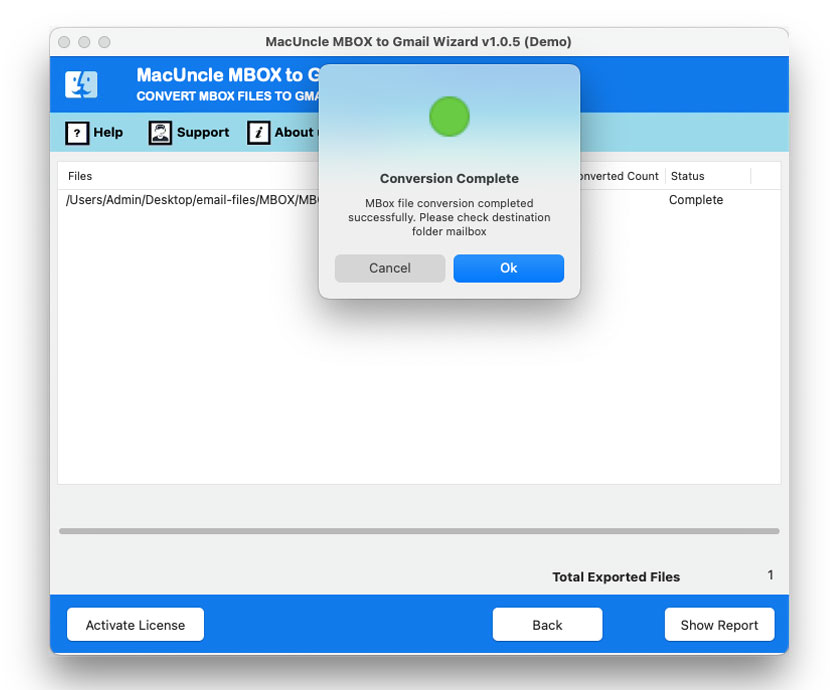Select the /Users/Admin/Desktop/email-files/MBOX file row
This screenshot has height=690, width=830.
click(193, 200)
